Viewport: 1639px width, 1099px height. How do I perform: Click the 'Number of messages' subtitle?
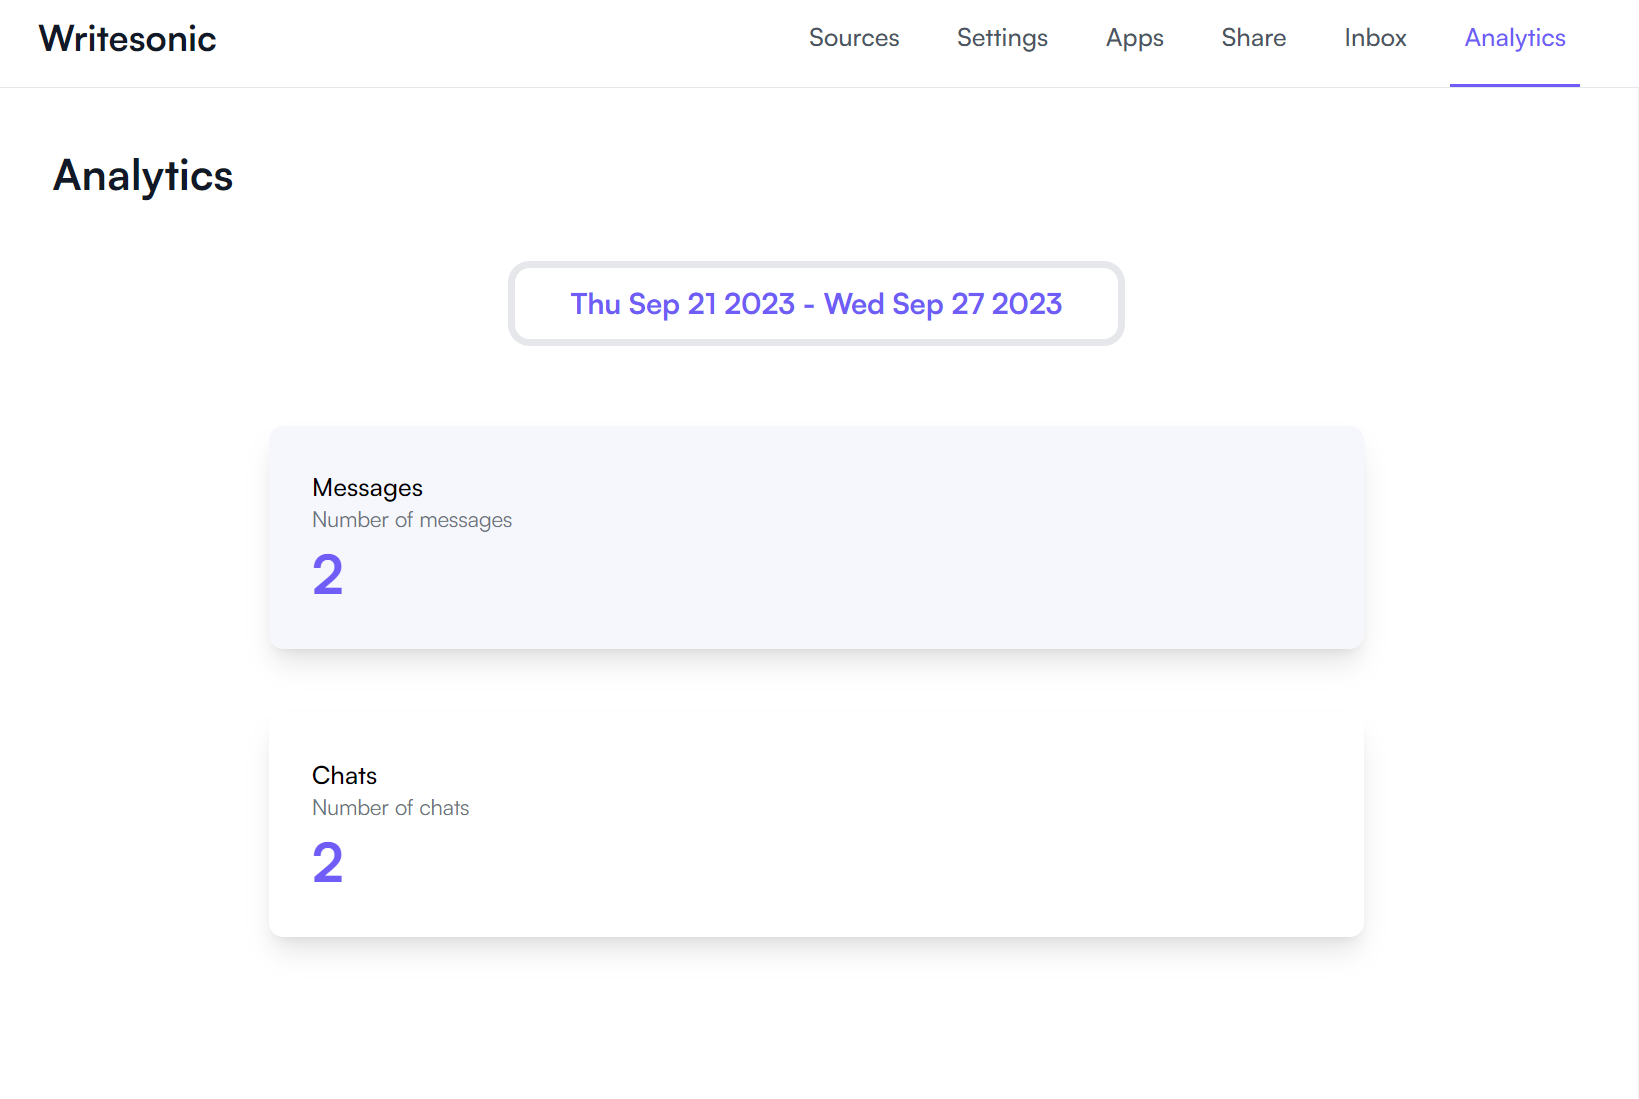411,520
